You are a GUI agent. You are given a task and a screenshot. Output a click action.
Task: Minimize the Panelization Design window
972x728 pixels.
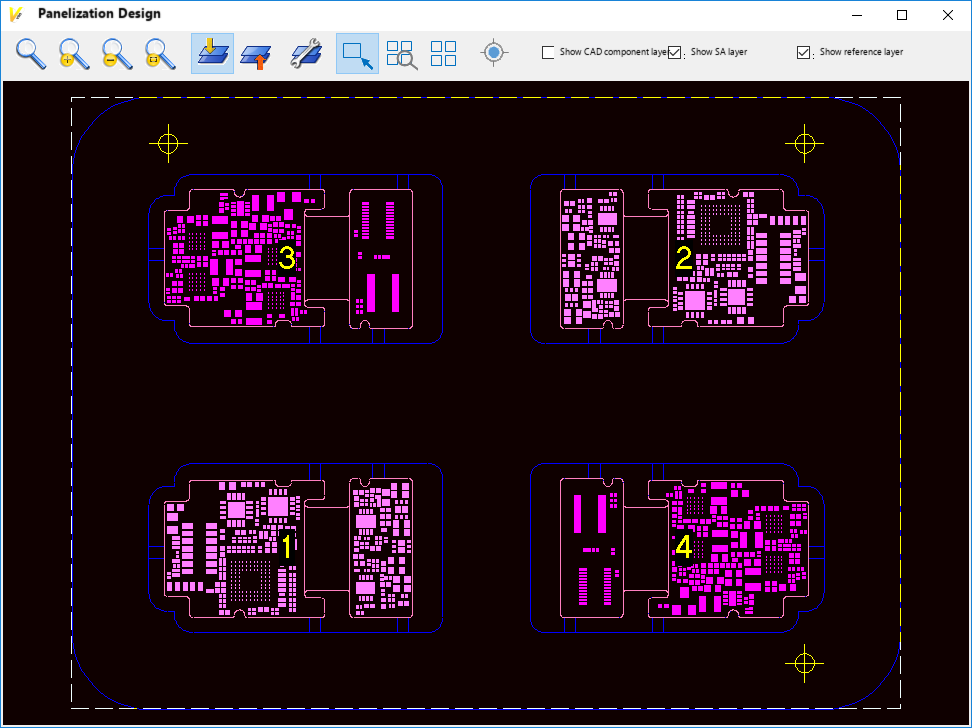coord(857,15)
